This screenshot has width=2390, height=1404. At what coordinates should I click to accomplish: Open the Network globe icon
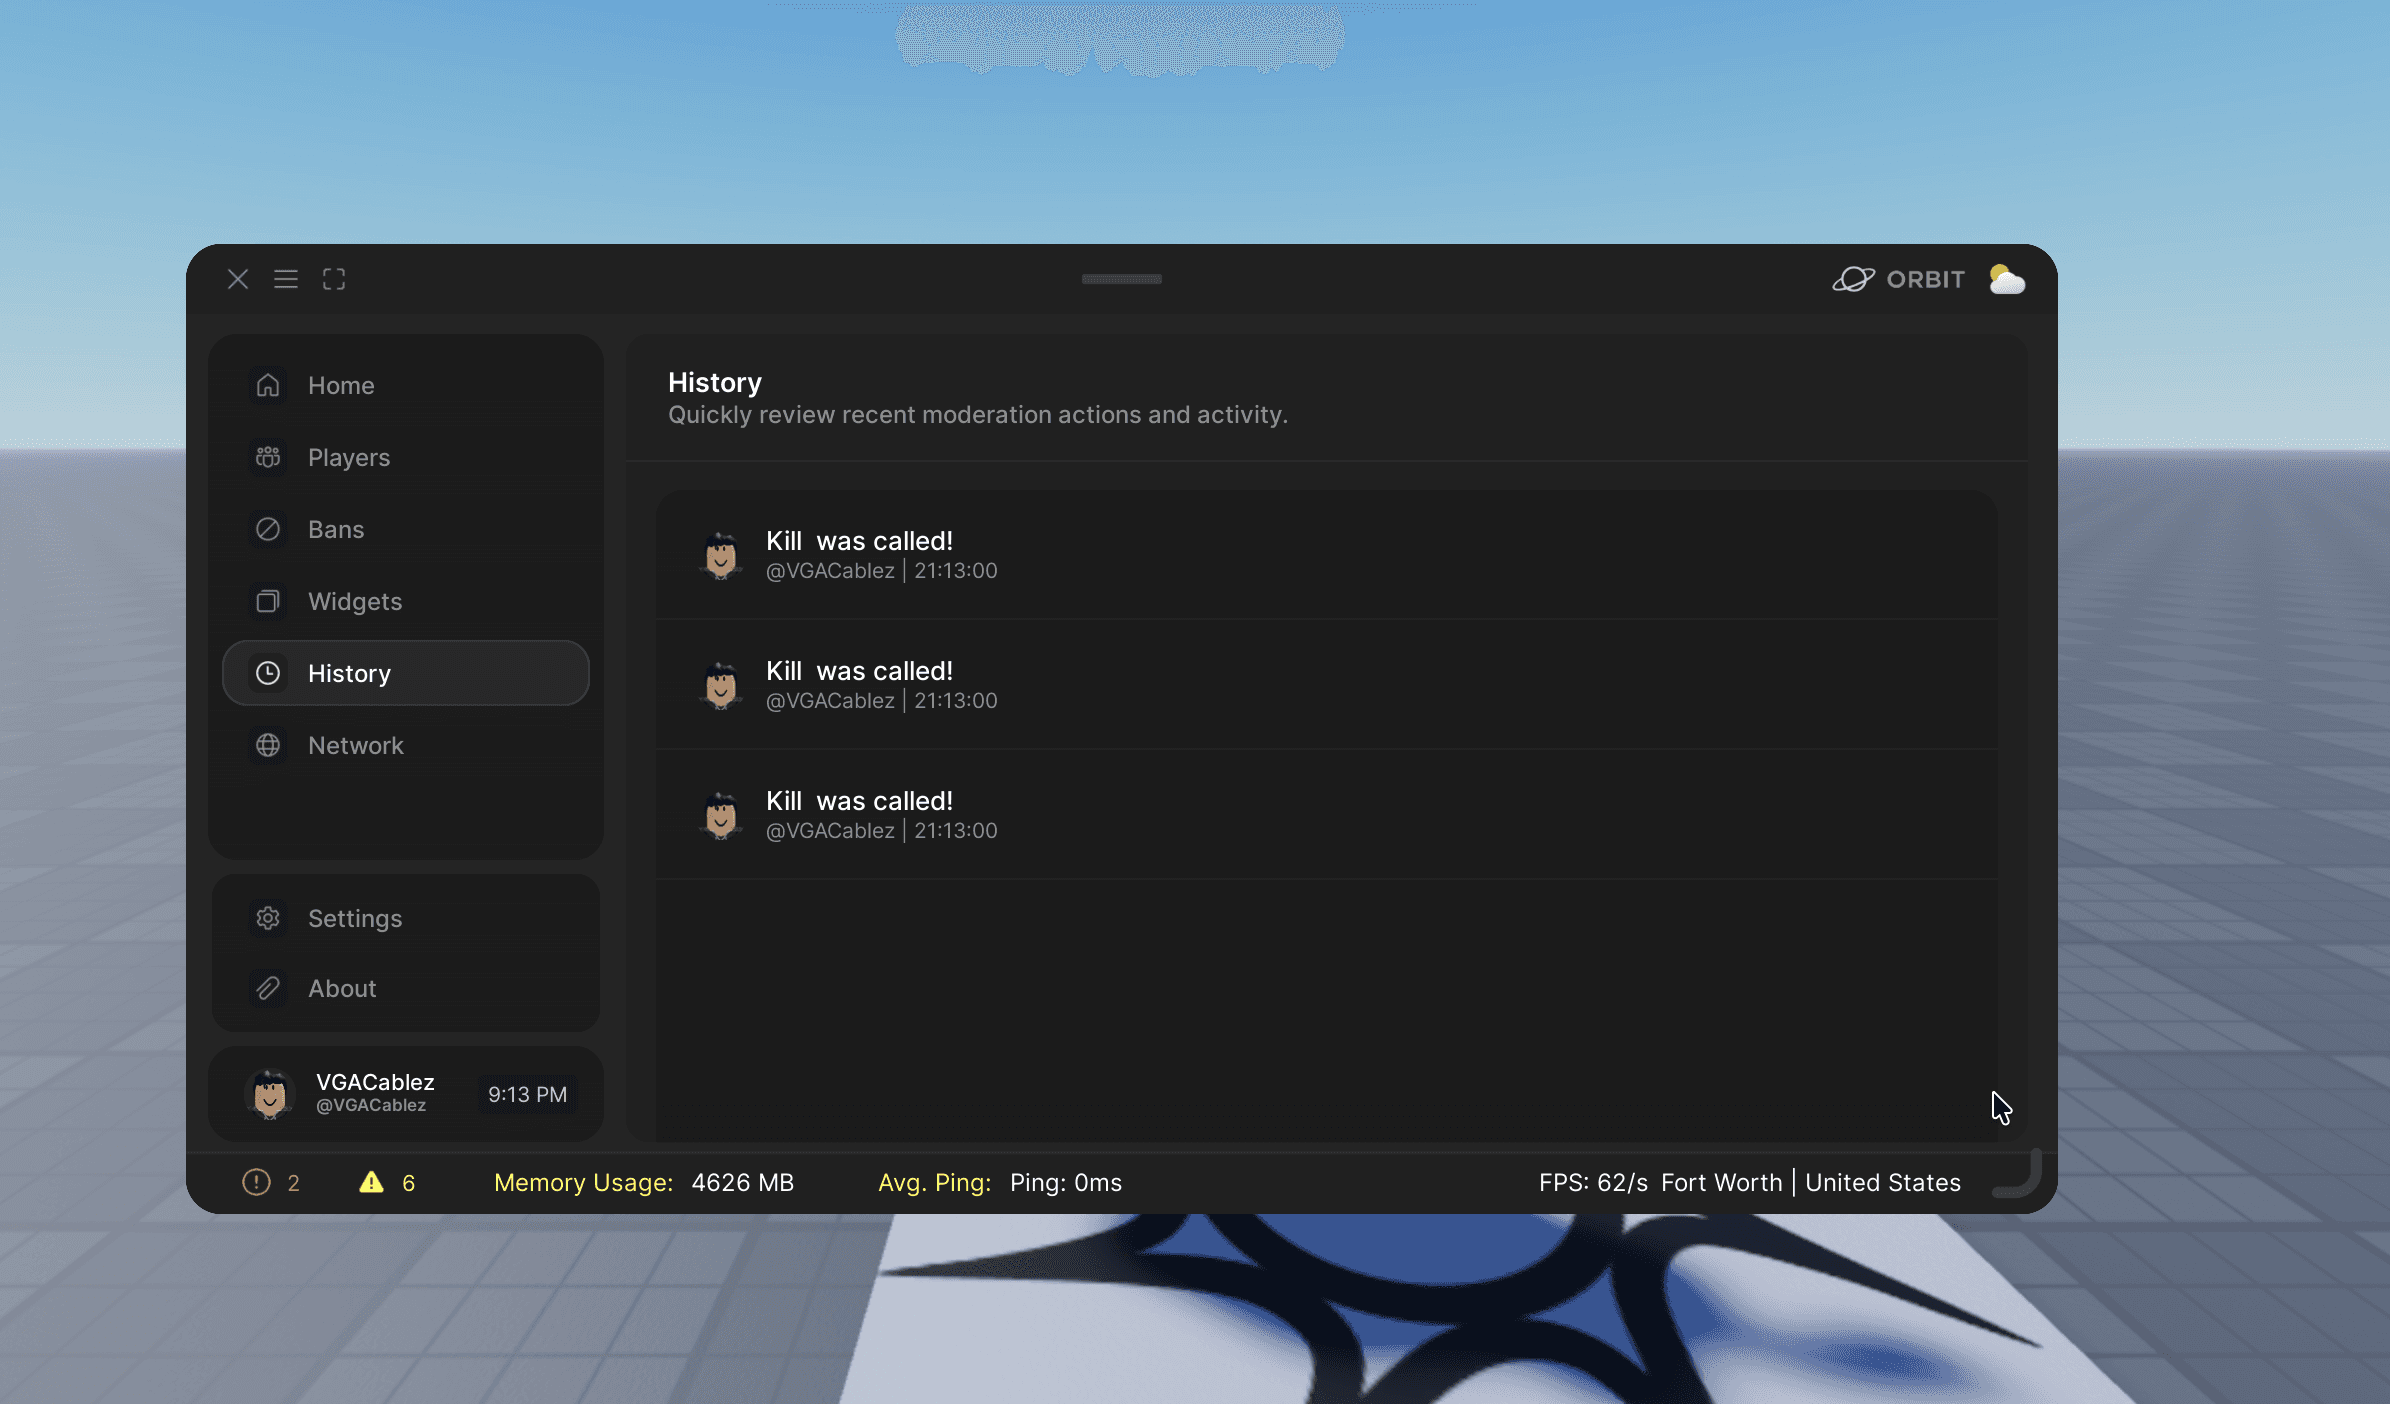268,745
